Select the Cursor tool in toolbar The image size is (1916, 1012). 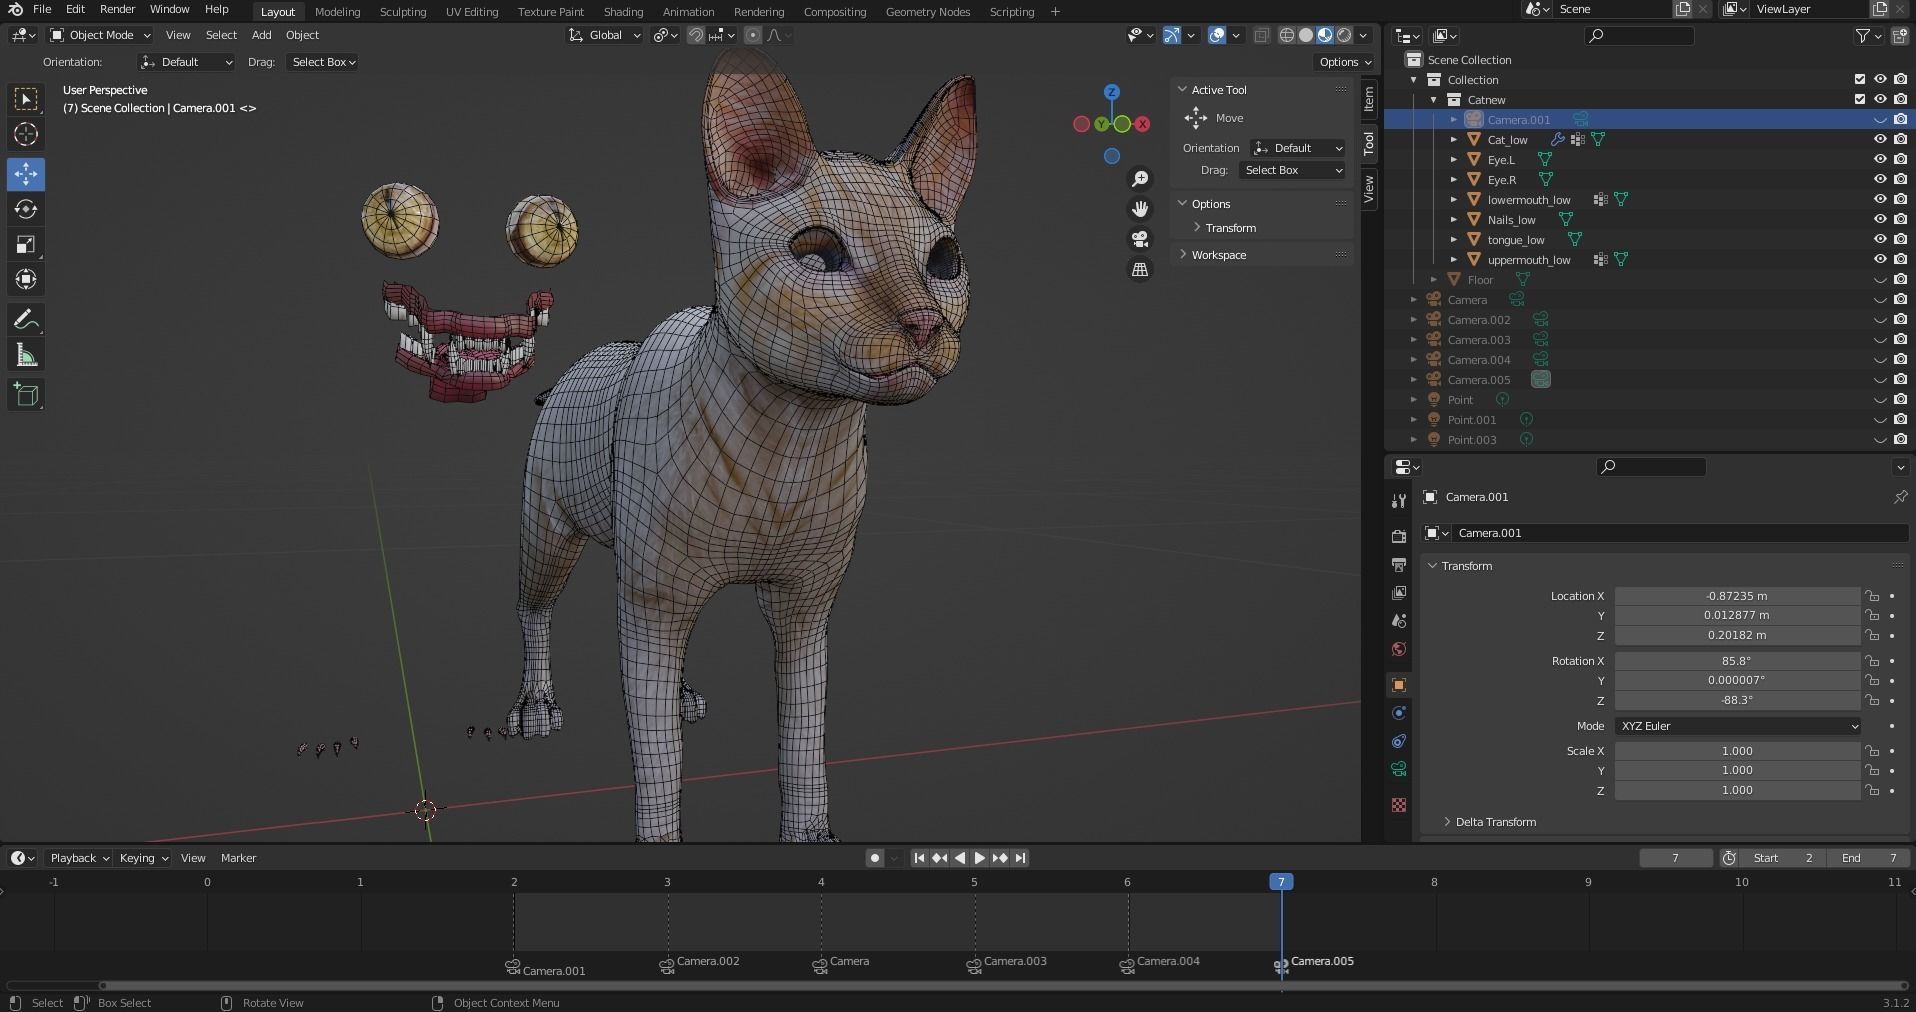pos(26,134)
